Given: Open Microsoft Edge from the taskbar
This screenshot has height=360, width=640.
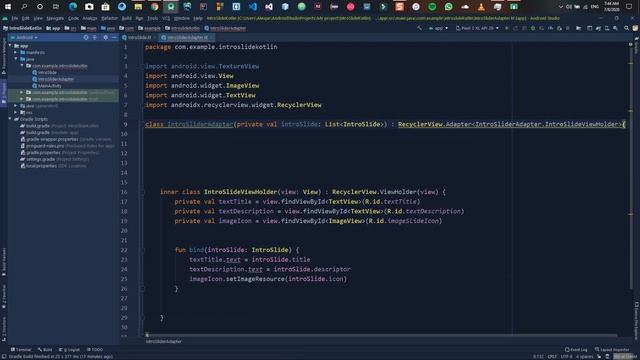Looking at the screenshot, I should [73, 7].
